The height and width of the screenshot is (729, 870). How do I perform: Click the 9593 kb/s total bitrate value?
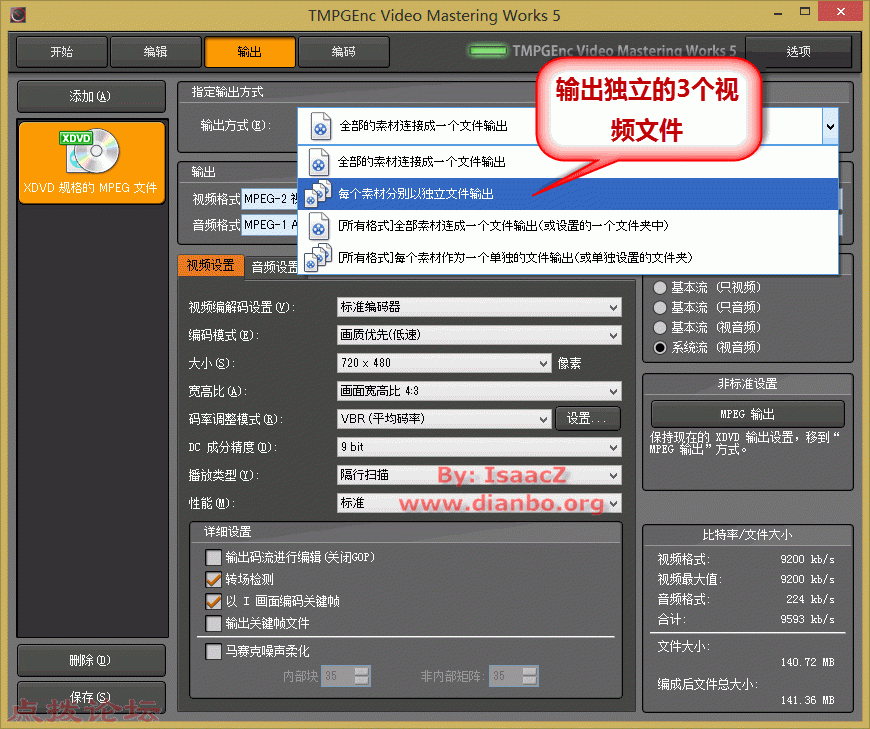[807, 619]
